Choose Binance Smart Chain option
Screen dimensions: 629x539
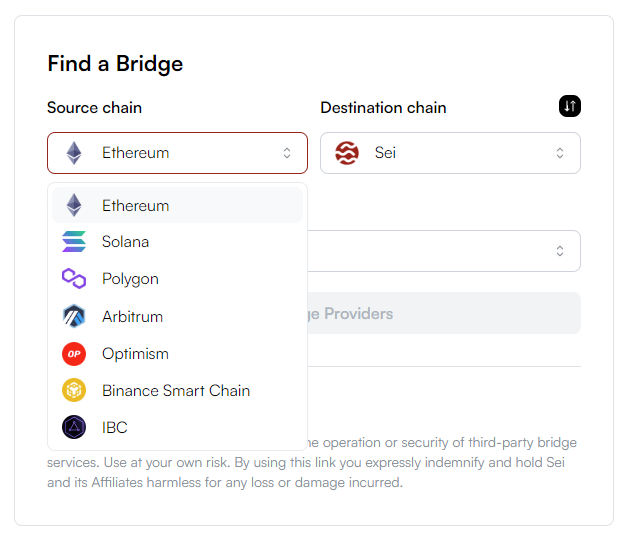(x=175, y=390)
